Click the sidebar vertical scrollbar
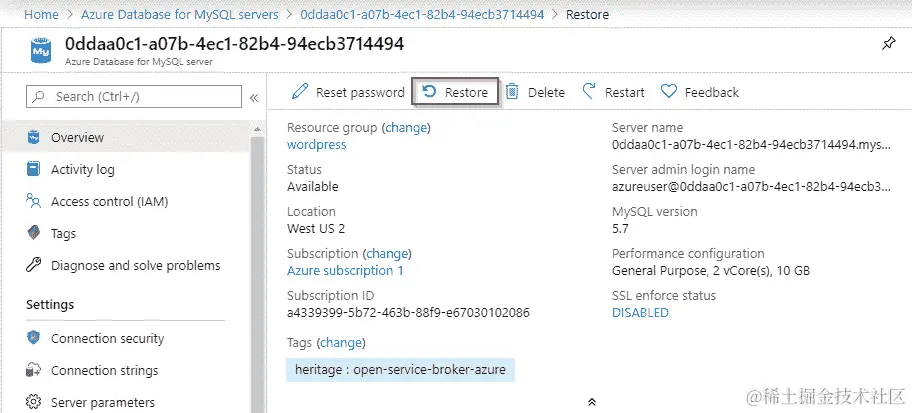Image resolution: width=912 pixels, height=413 pixels. (x=258, y=273)
